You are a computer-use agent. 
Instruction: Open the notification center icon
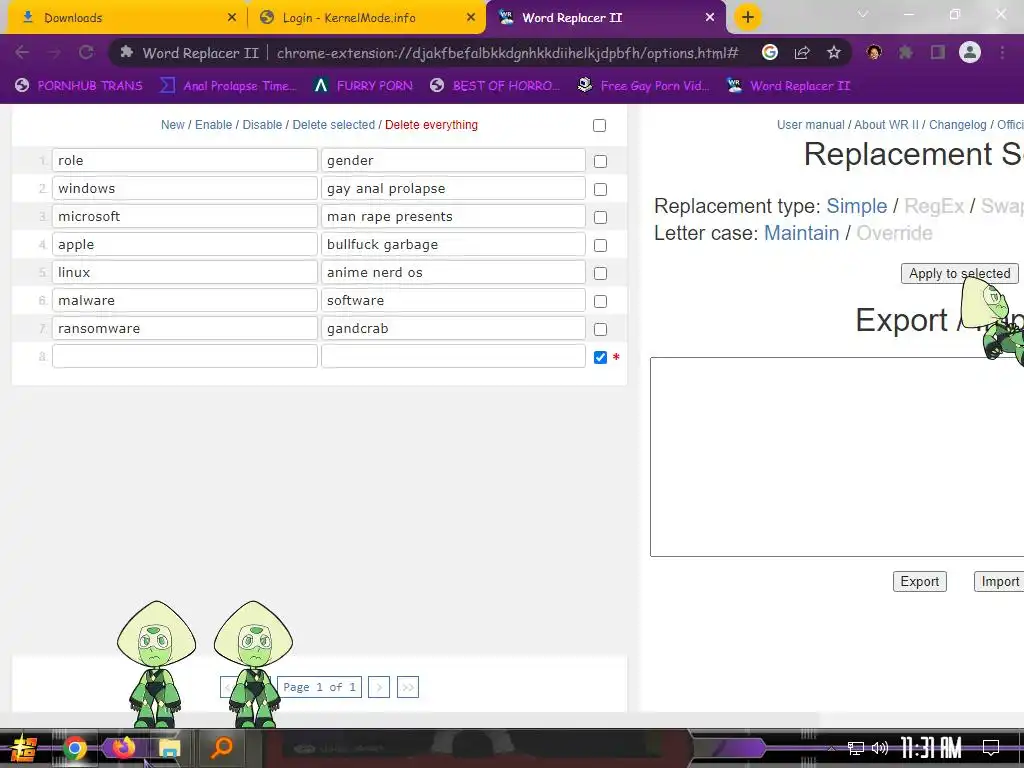coord(991,748)
